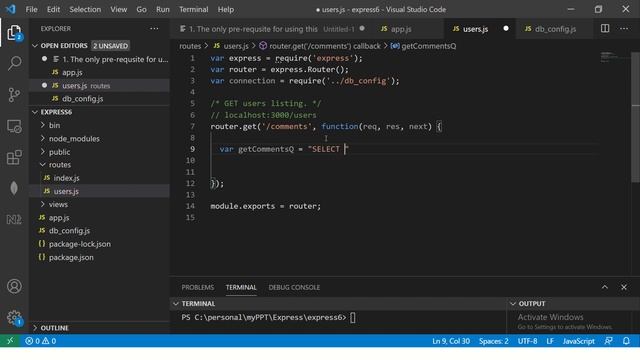Open the Help menu
640x360 pixels.
coord(226,9)
